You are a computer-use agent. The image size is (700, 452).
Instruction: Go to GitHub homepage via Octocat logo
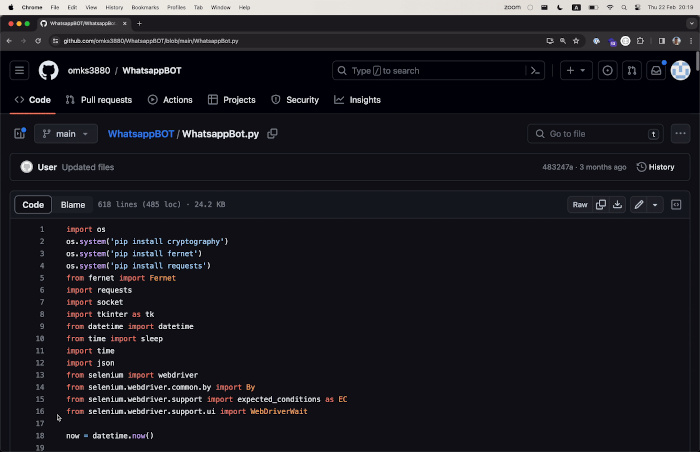48,71
